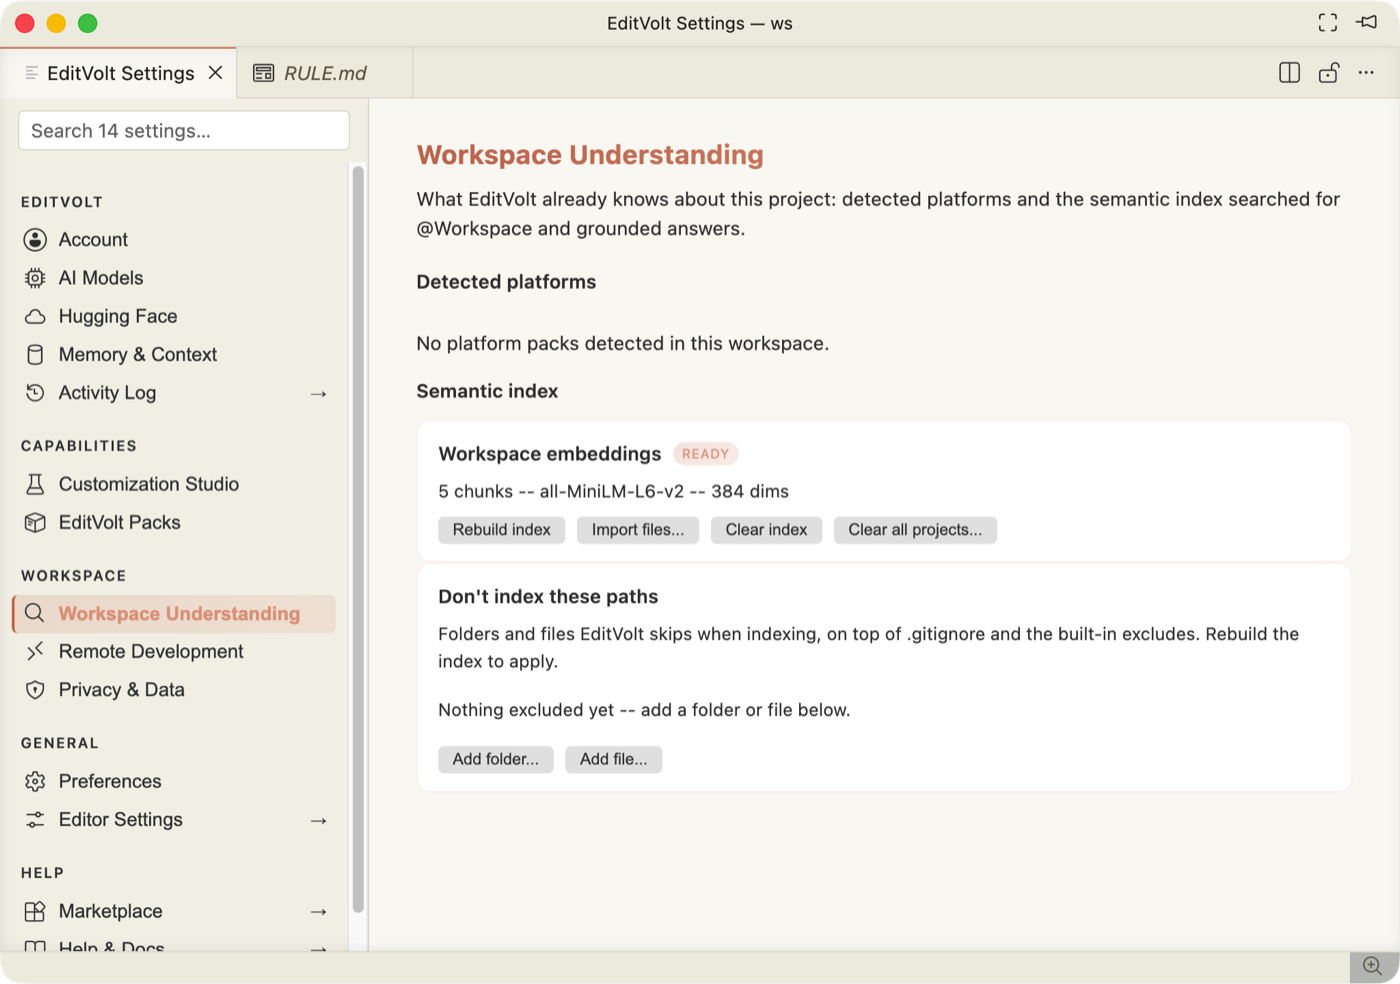The width and height of the screenshot is (1400, 984).
Task: Click the Clear index button
Action: pos(766,530)
